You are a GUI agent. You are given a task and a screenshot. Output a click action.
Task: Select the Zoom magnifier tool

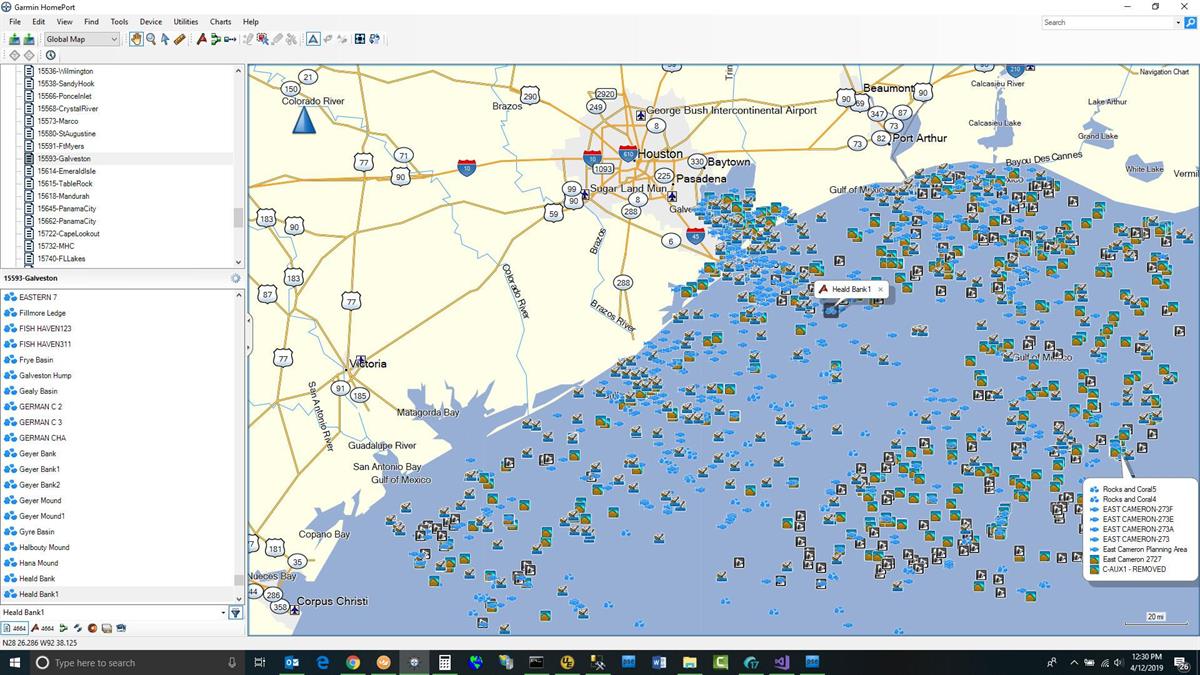pos(151,39)
